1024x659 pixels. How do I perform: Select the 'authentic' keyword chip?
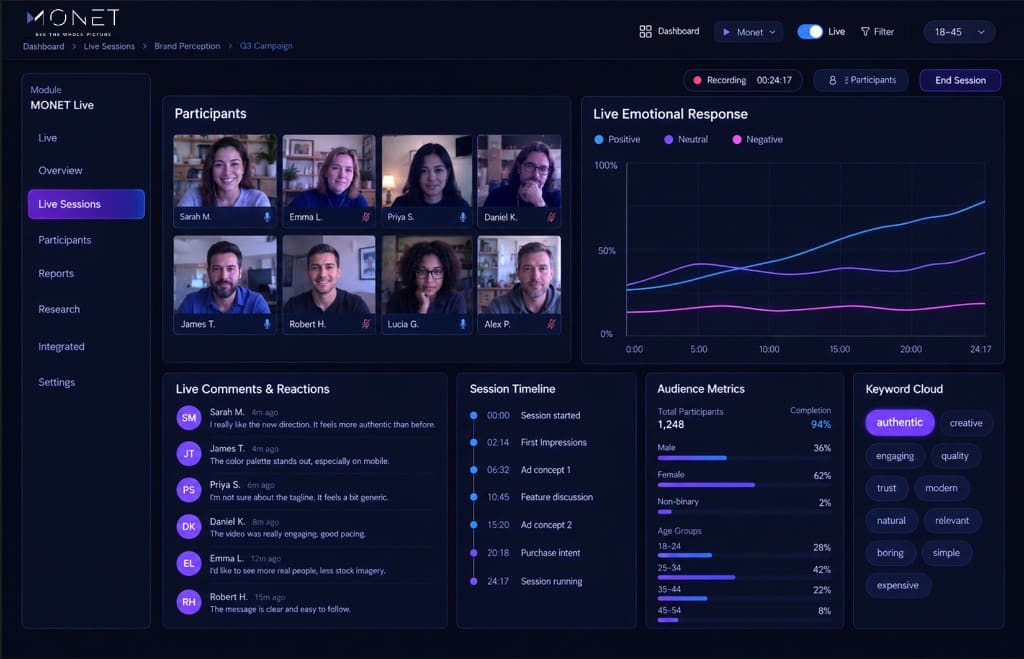pos(900,423)
